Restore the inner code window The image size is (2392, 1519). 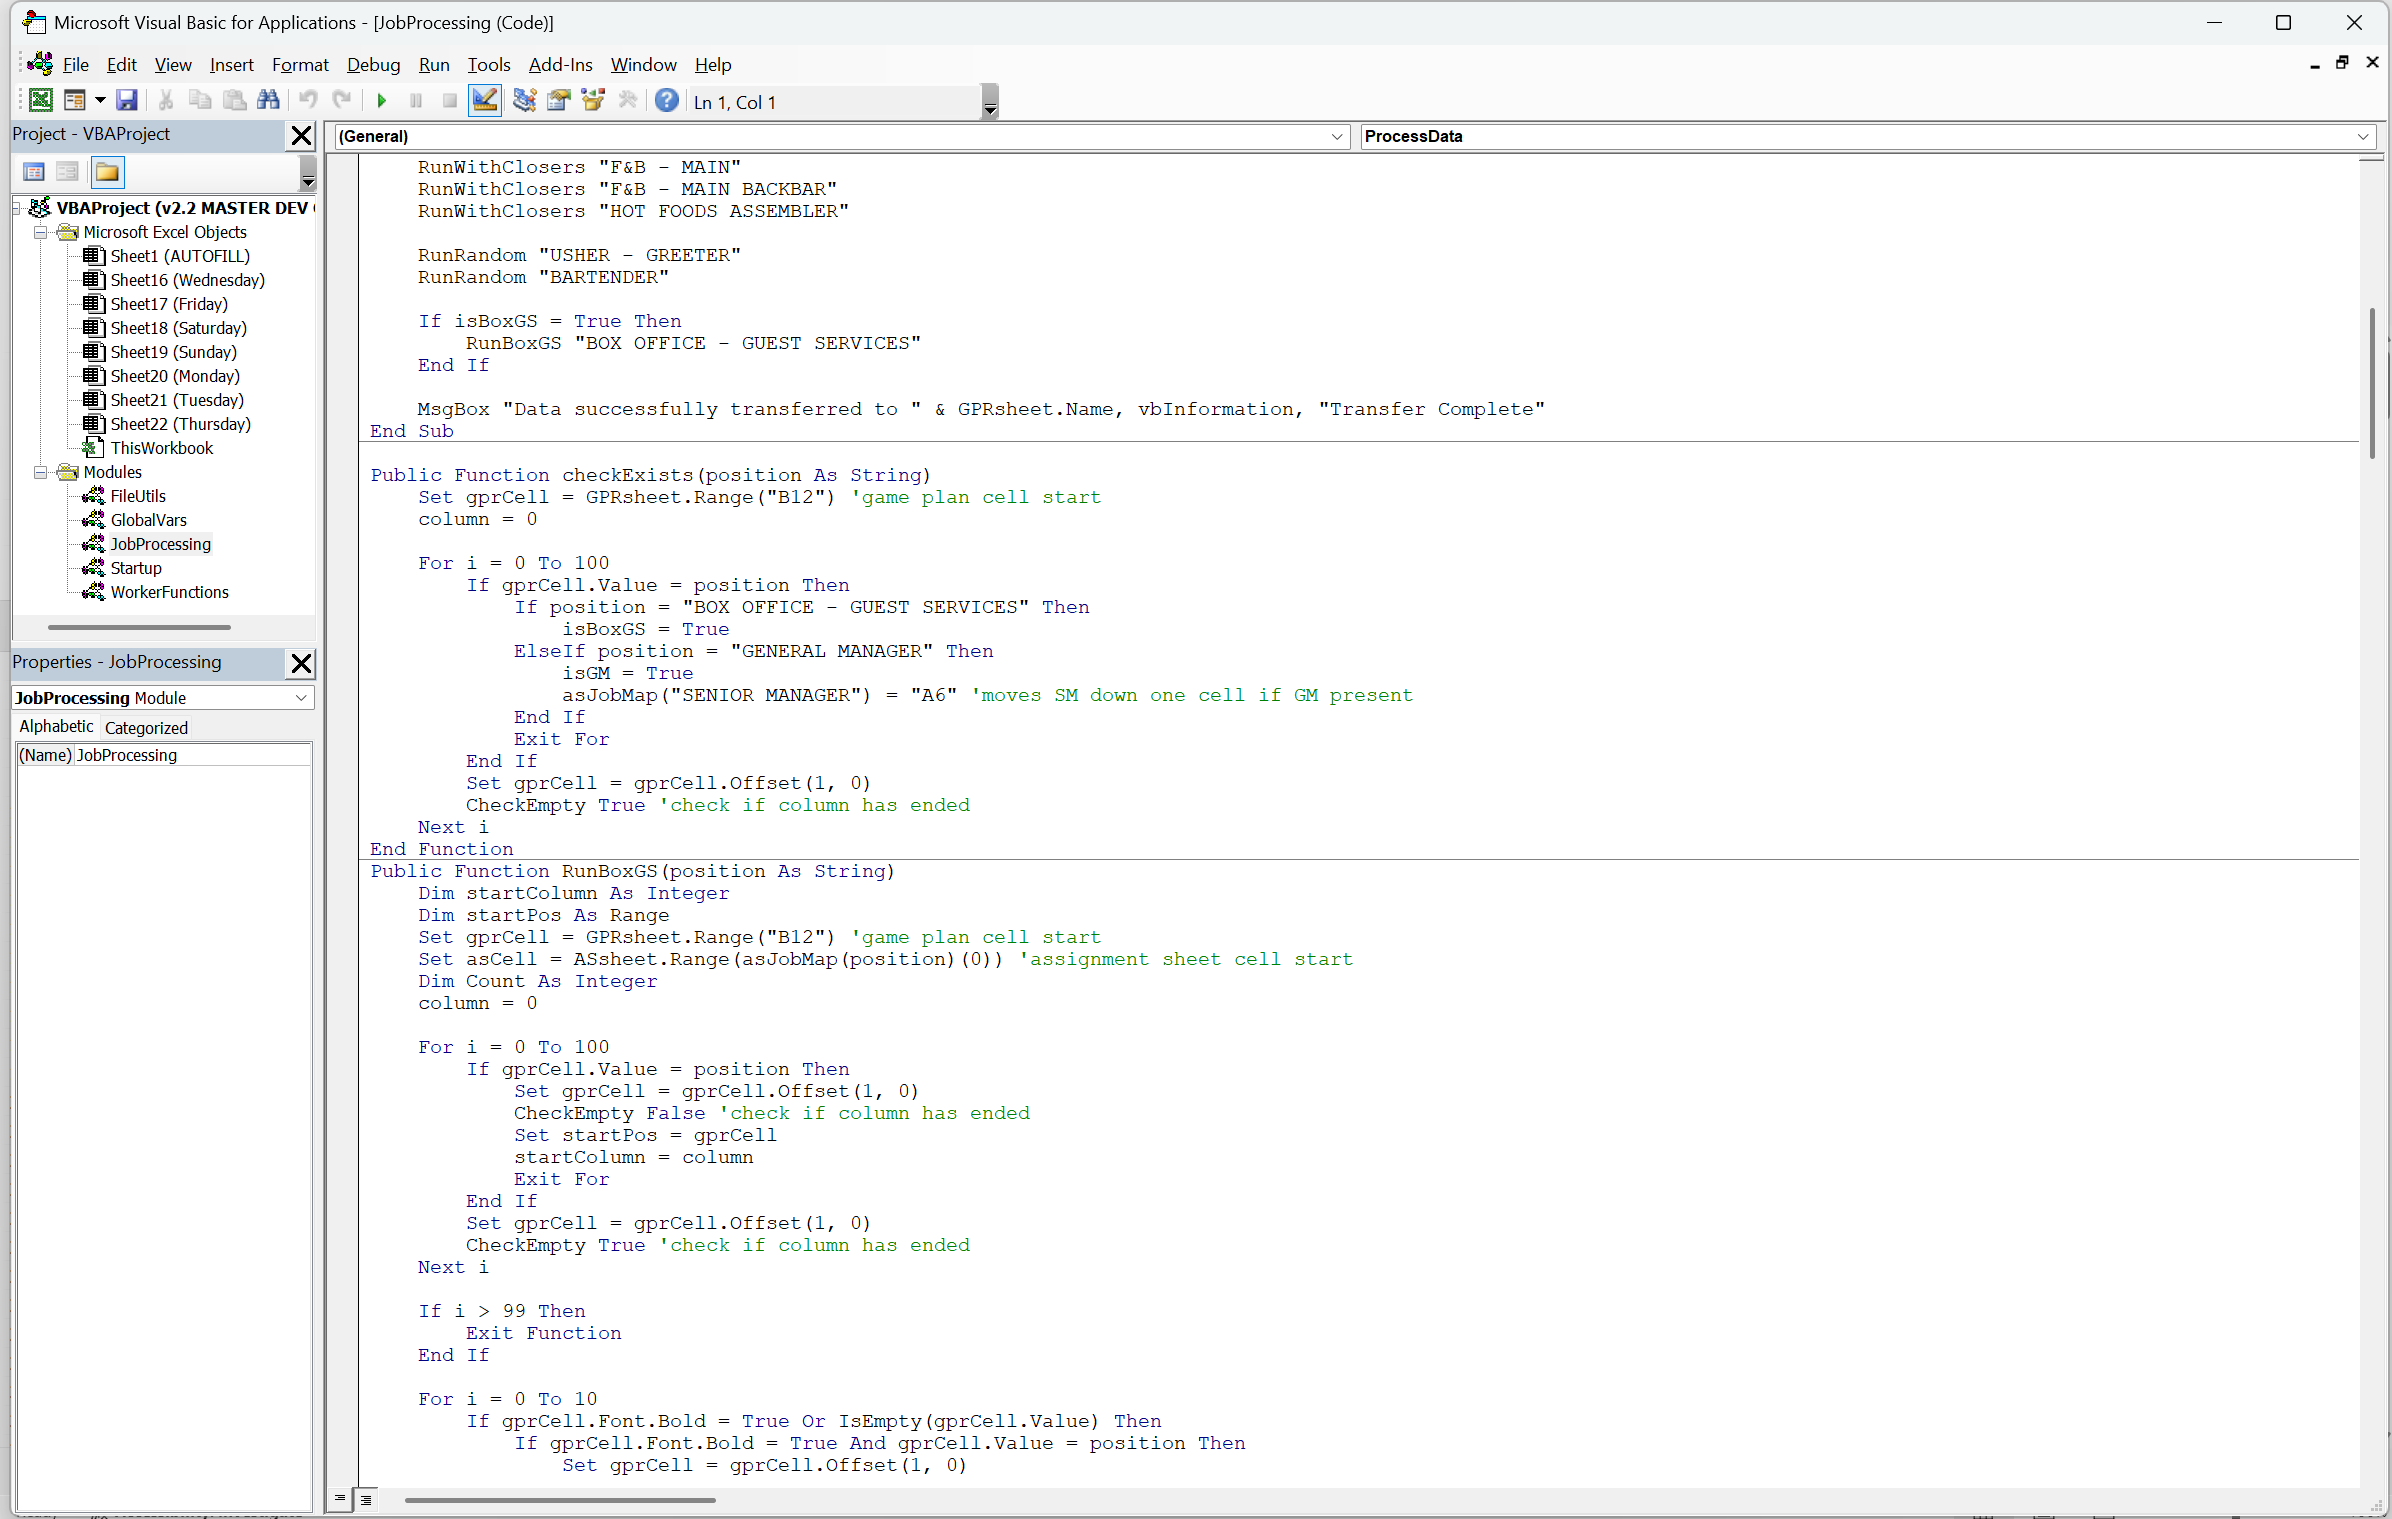[x=2342, y=63]
